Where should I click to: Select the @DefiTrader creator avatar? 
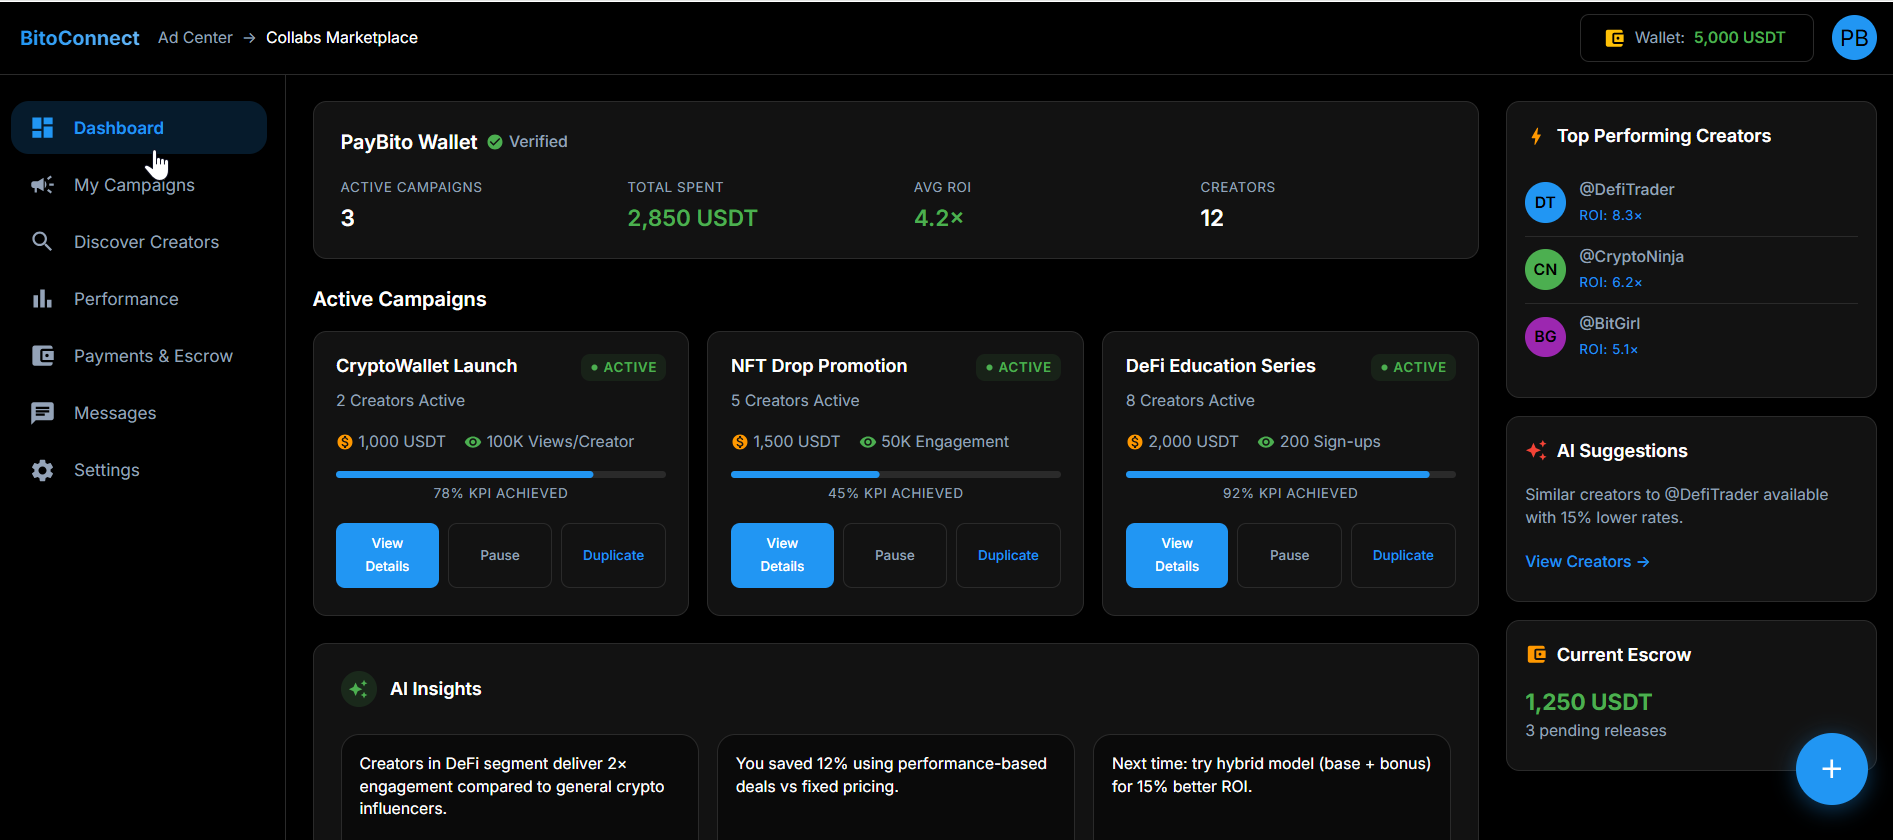pyautogui.click(x=1545, y=203)
